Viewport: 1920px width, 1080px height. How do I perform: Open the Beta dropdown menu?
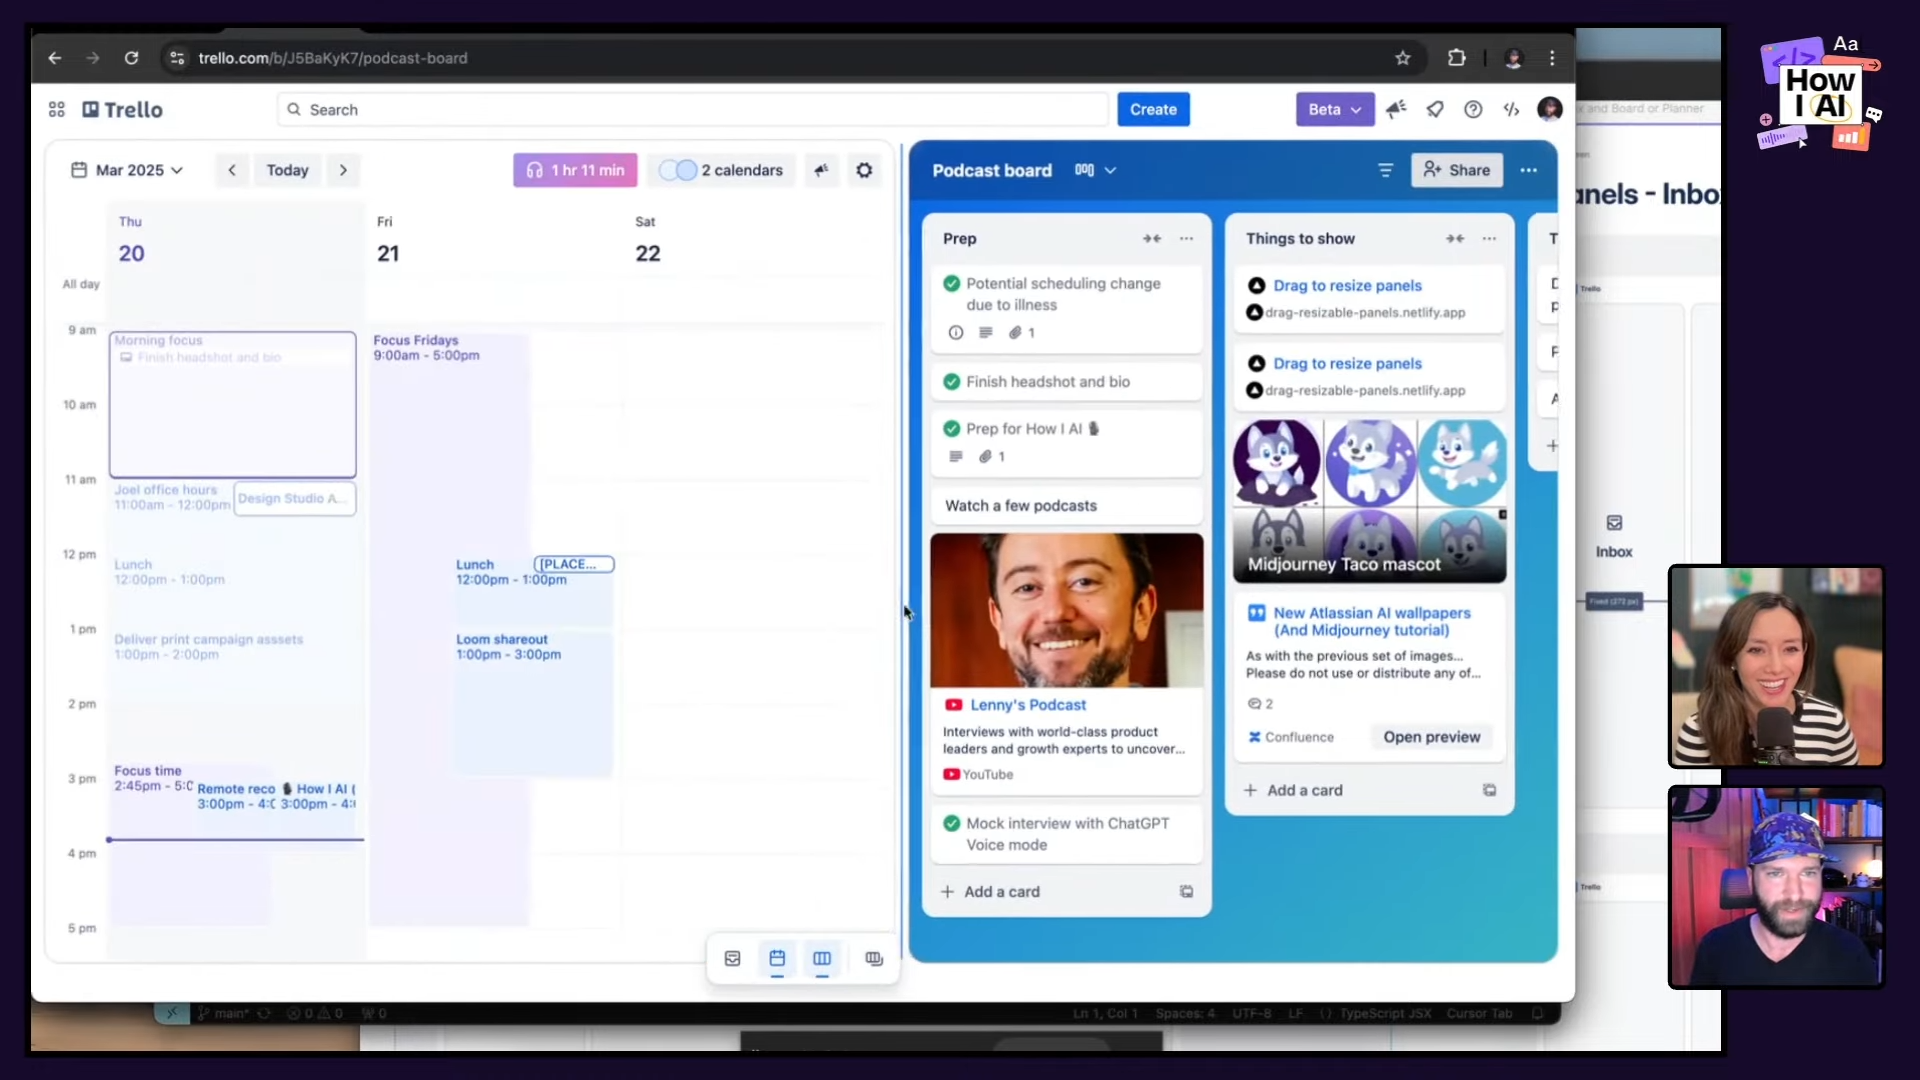tap(1334, 109)
